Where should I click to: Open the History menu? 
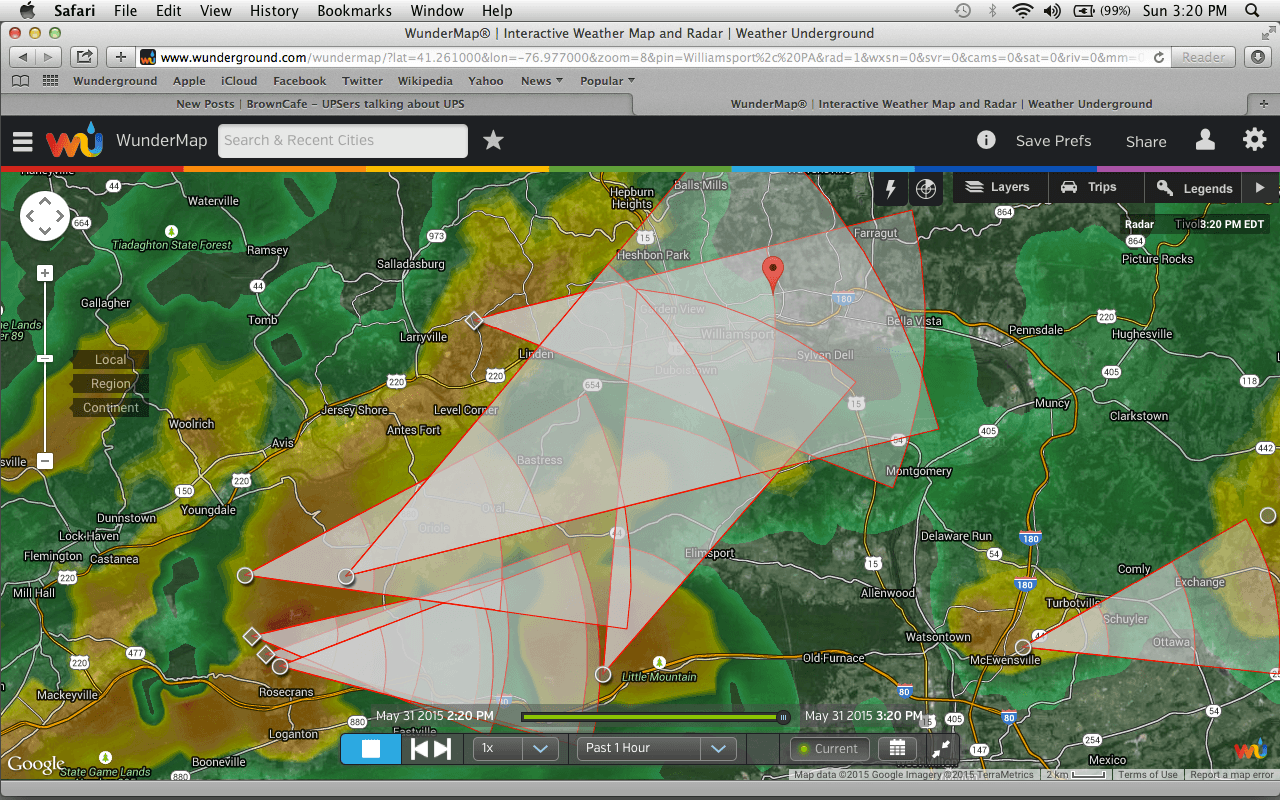[274, 11]
